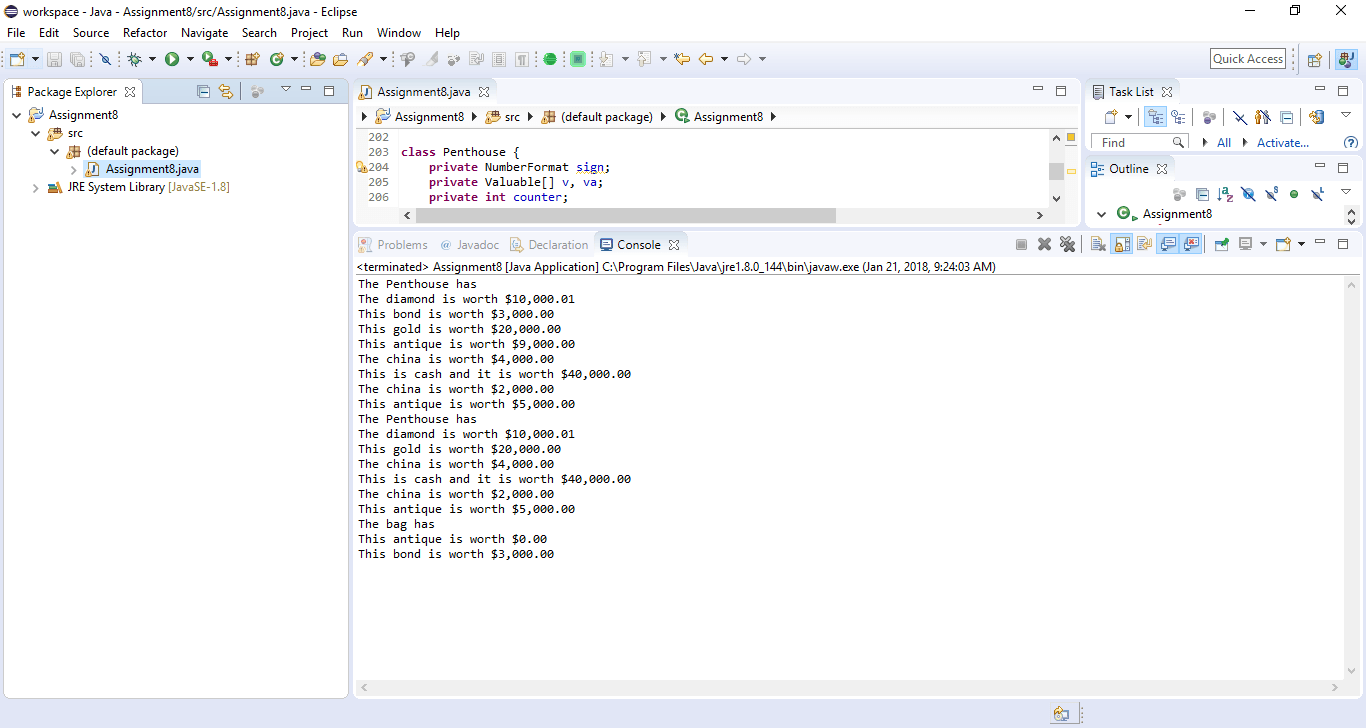Sort Outline members alphabetically
The width and height of the screenshot is (1366, 728).
click(x=1225, y=194)
